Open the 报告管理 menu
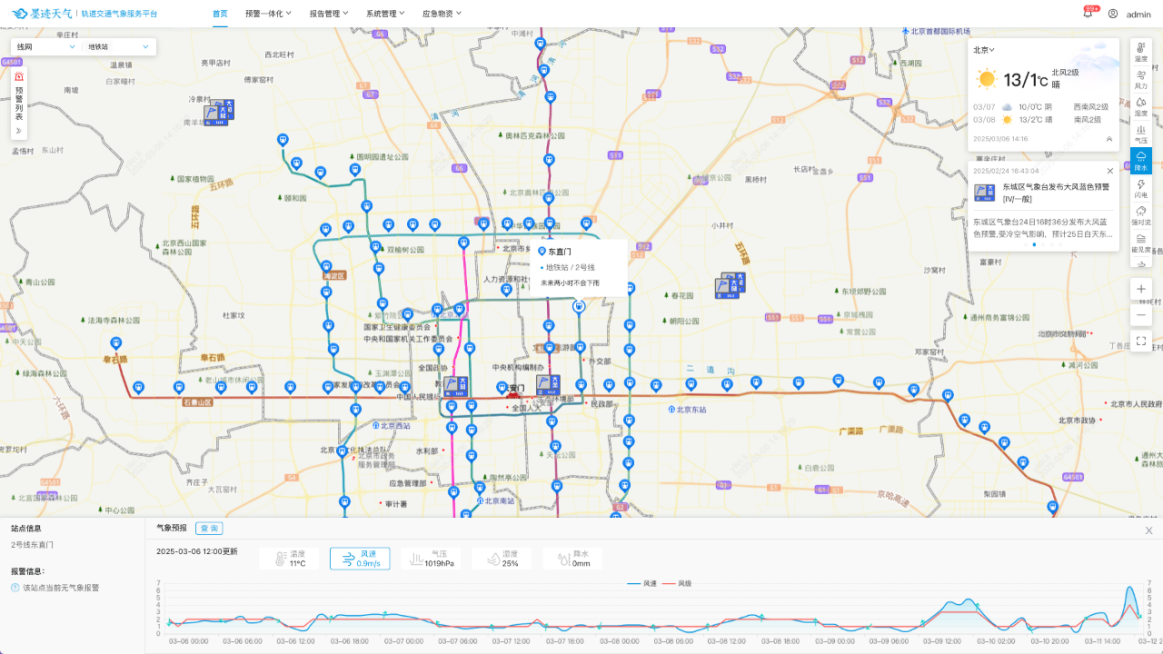The image size is (1163, 654). [329, 14]
